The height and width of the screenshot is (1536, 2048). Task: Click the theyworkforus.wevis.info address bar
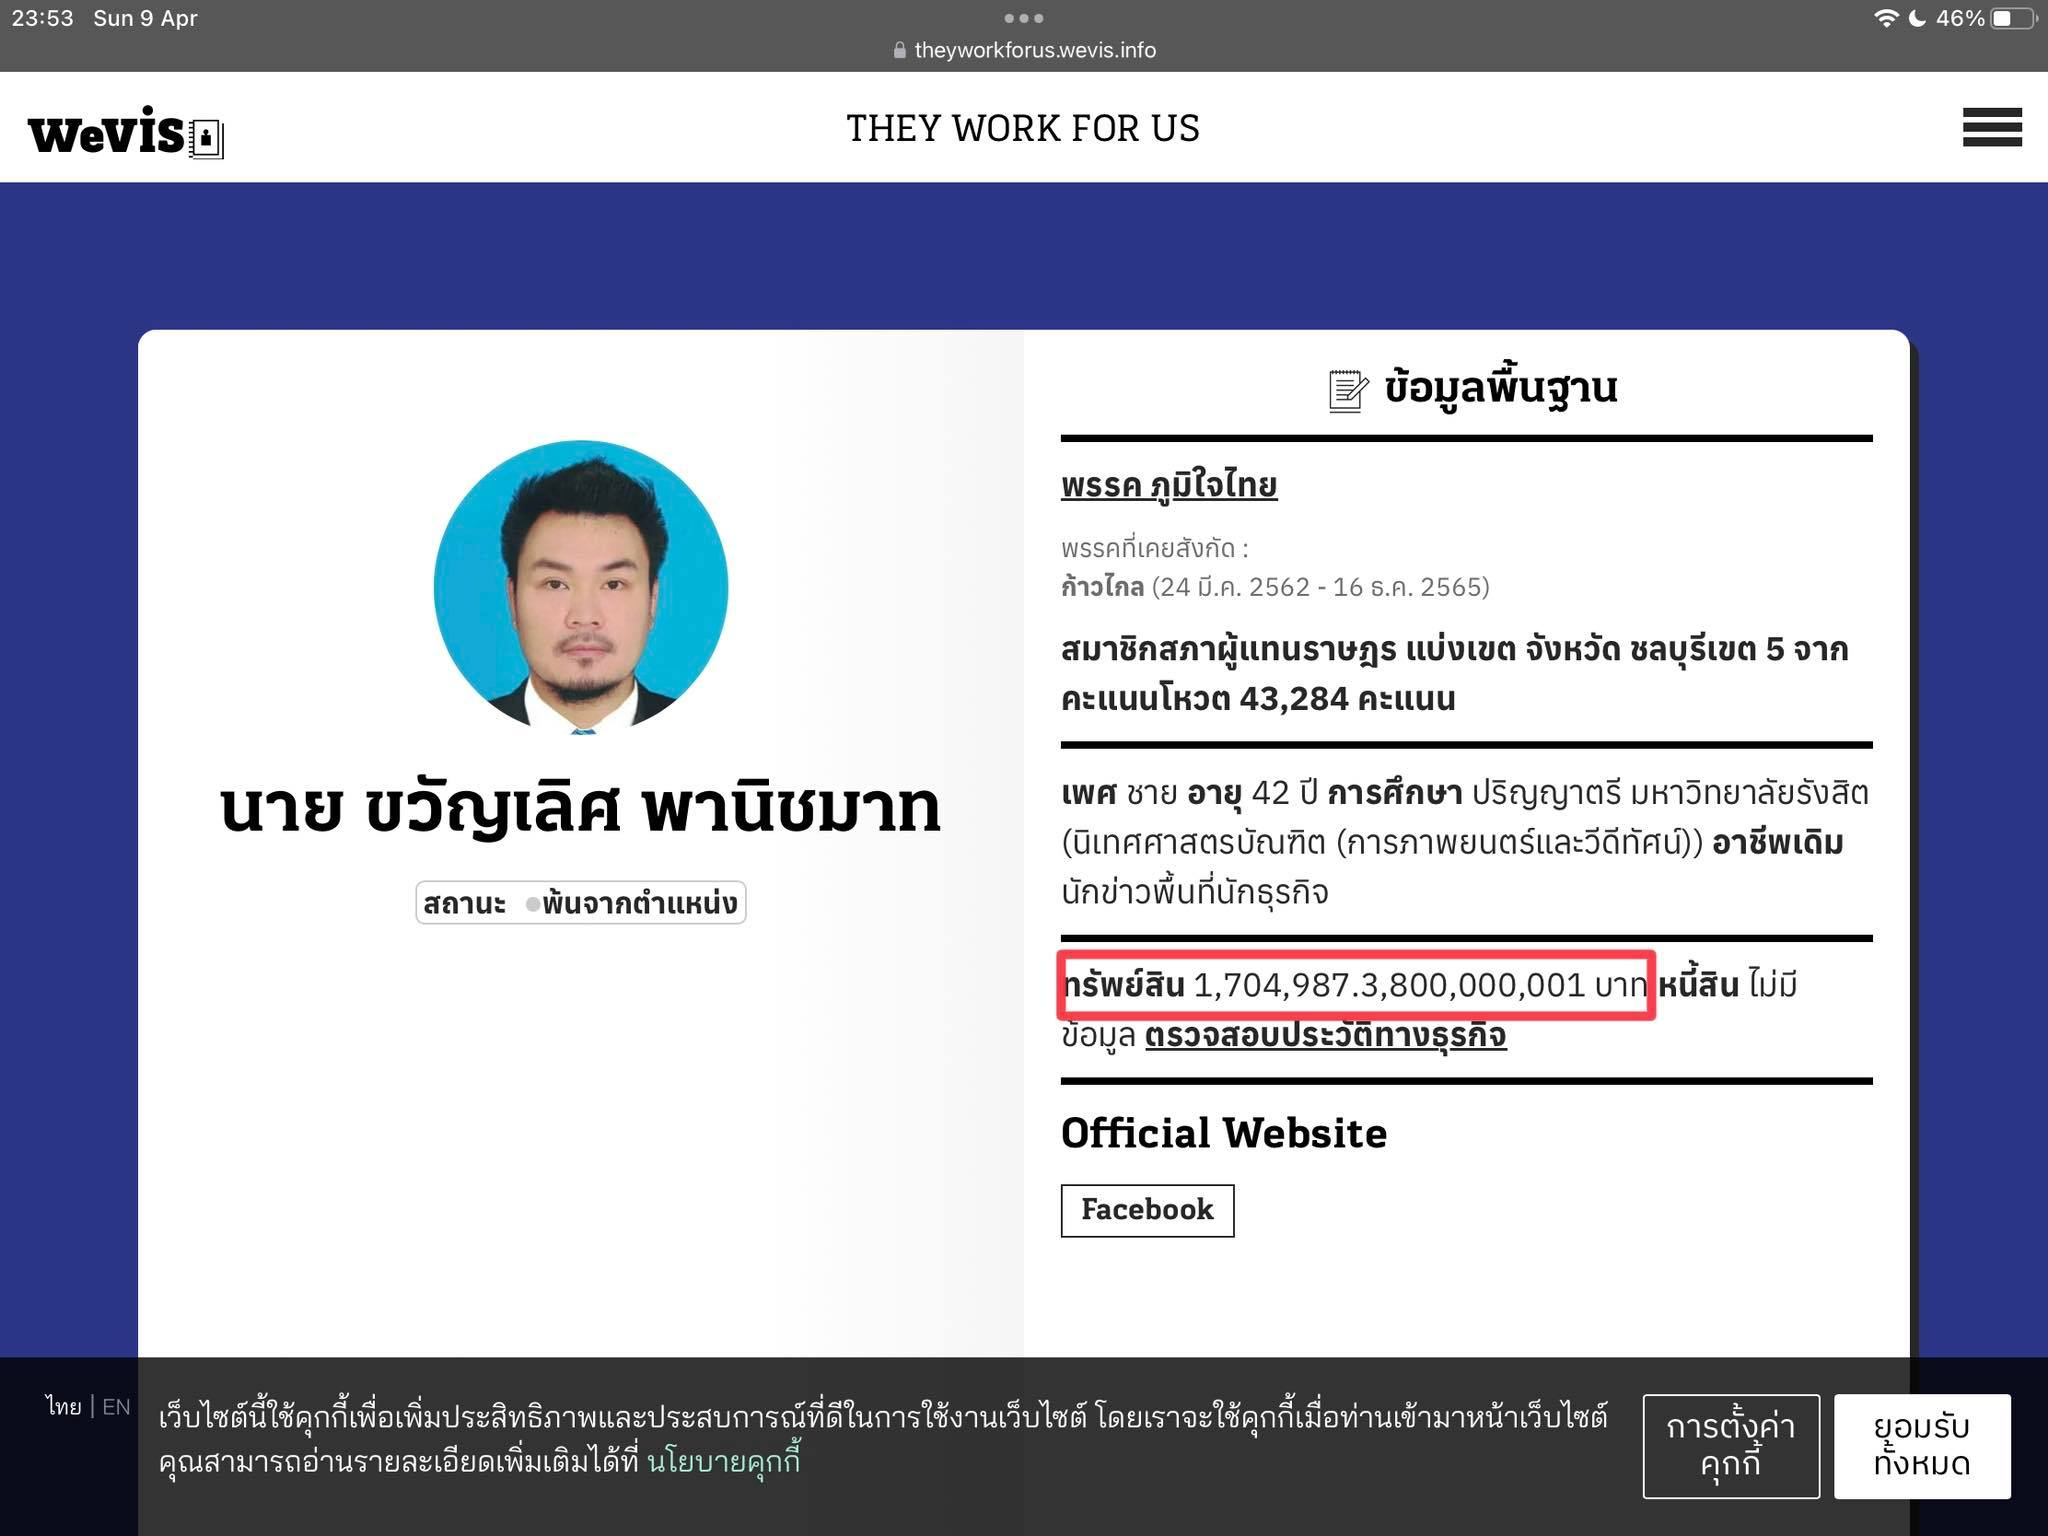pos(1034,49)
